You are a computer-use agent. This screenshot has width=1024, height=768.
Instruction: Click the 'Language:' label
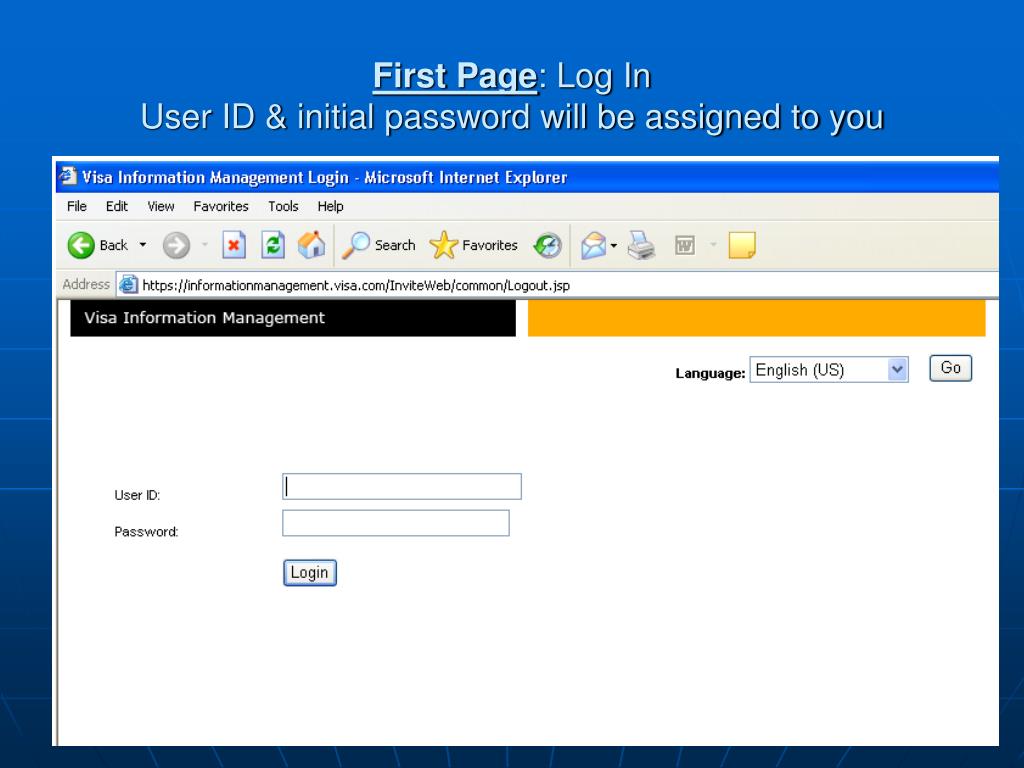click(710, 373)
